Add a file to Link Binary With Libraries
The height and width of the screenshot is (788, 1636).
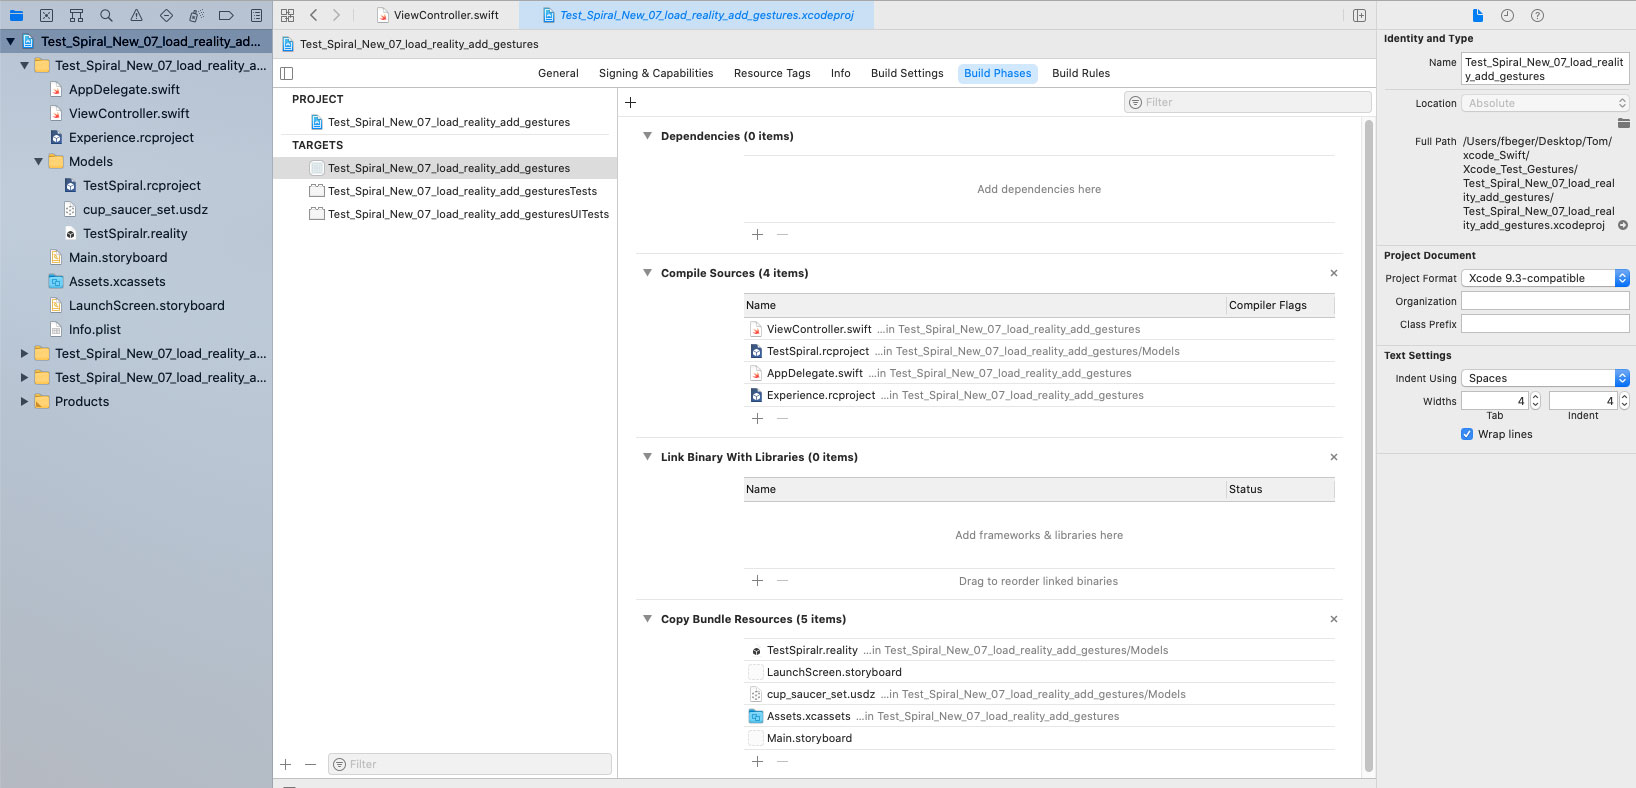[x=757, y=581]
